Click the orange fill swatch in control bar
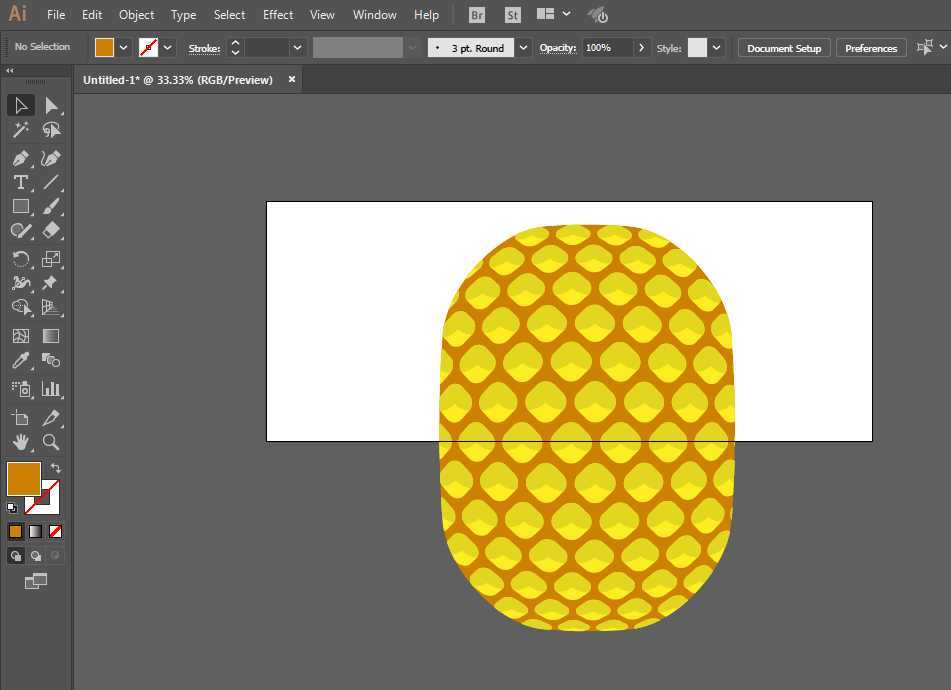Viewport: 951px width, 690px height. [x=104, y=48]
